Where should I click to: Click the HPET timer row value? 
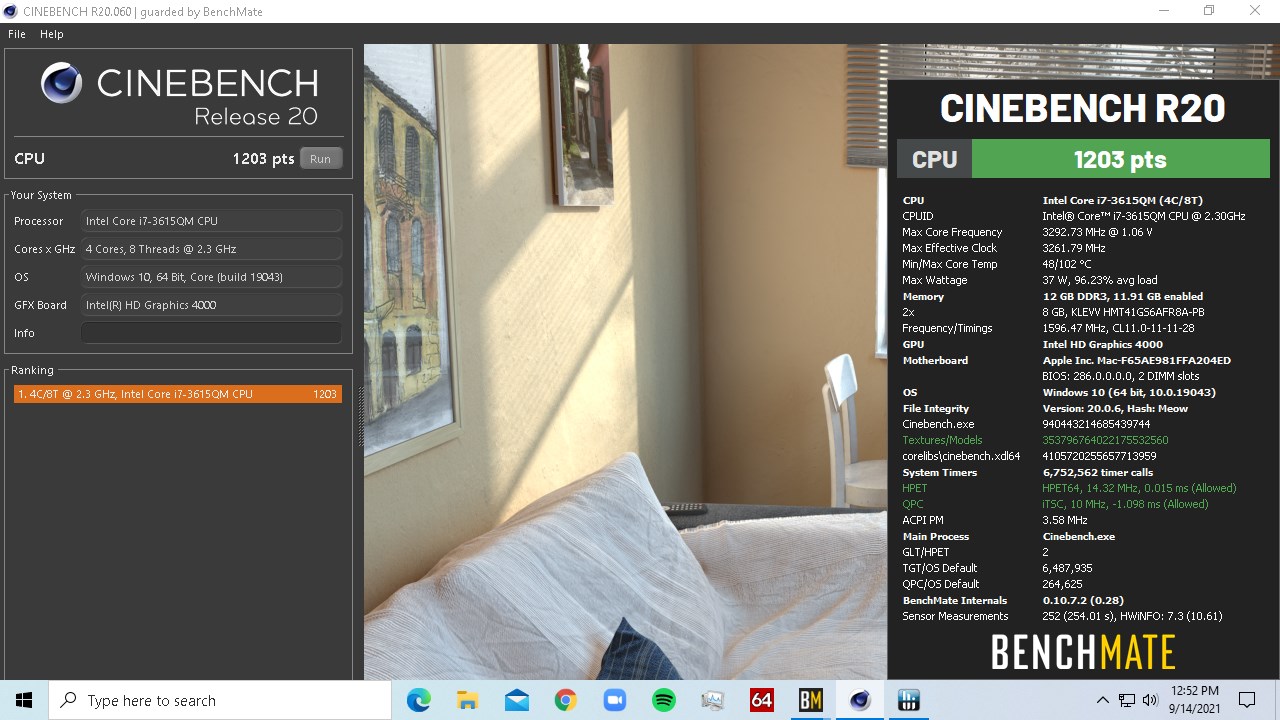(x=1139, y=488)
